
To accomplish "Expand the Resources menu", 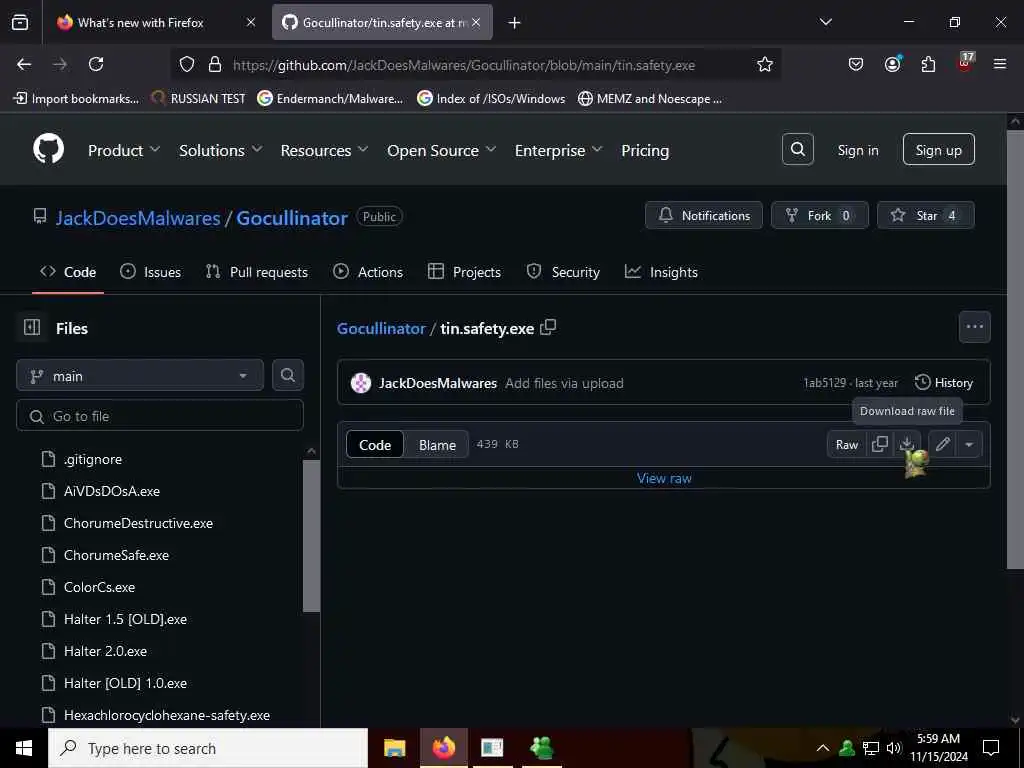I will click(x=325, y=150).
